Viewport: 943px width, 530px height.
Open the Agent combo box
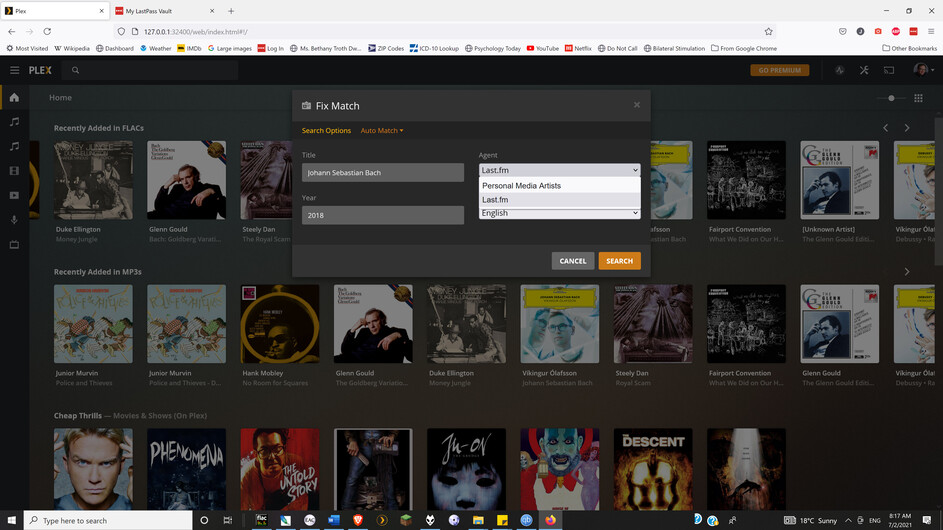[559, 170]
